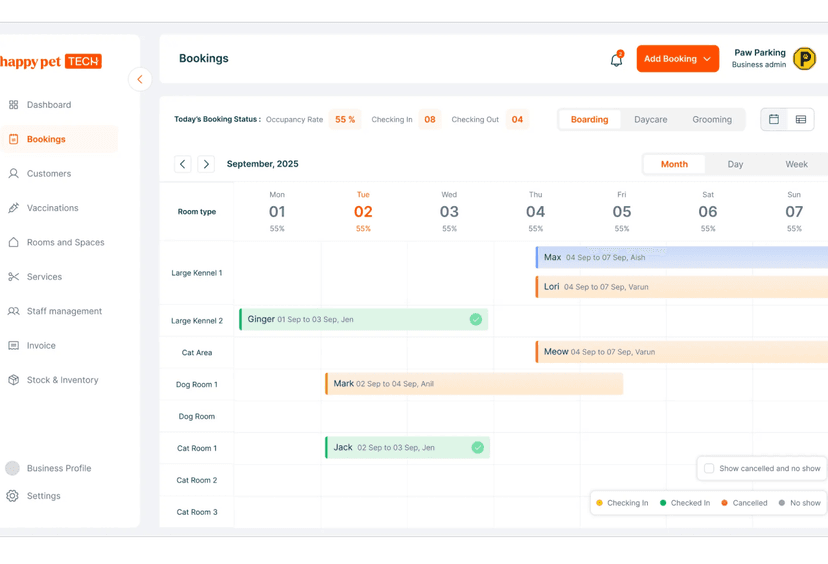Select the Grooming booking type
828x564 pixels.
click(712, 120)
